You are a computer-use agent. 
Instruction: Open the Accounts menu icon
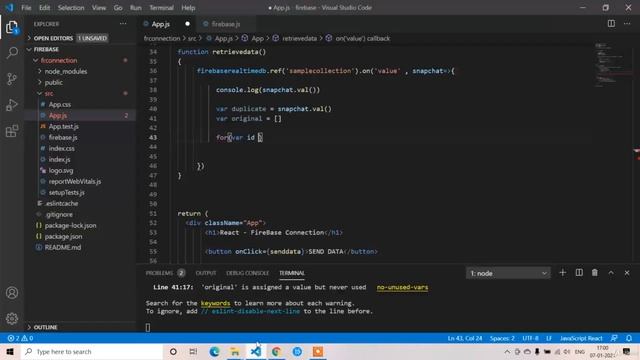pyautogui.click(x=12, y=293)
